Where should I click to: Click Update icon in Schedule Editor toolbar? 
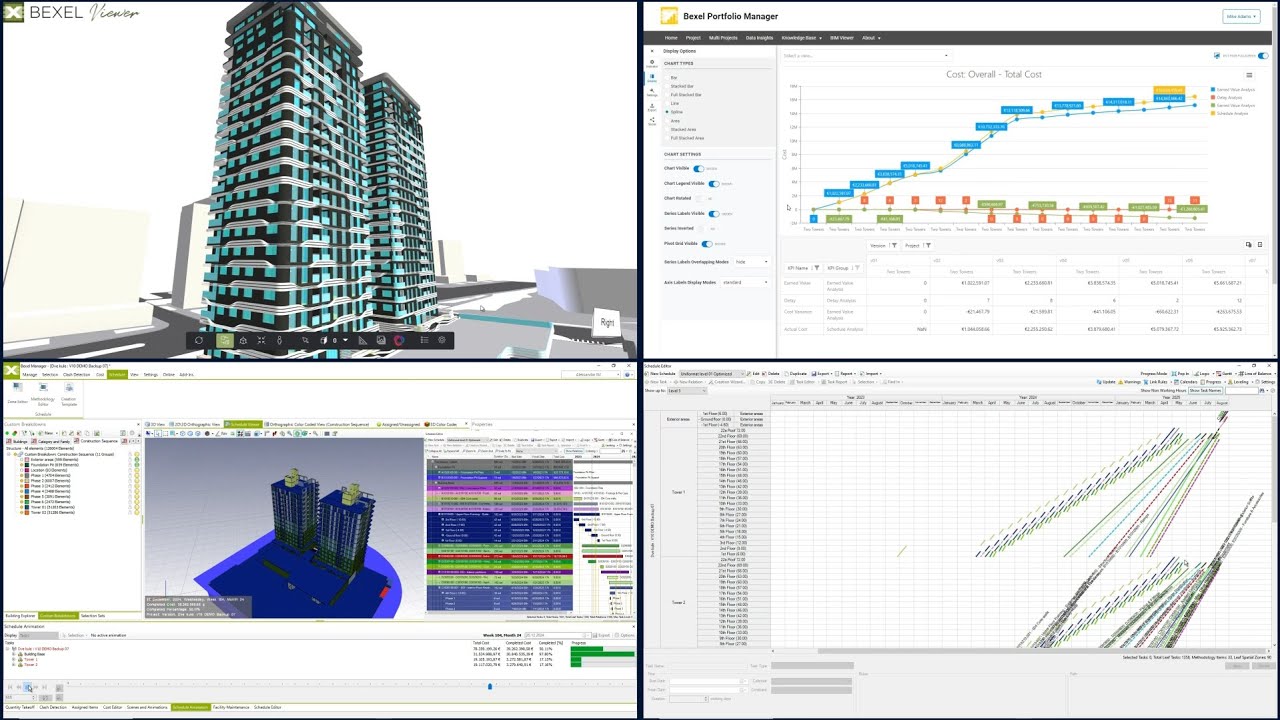pyautogui.click(x=1106, y=382)
